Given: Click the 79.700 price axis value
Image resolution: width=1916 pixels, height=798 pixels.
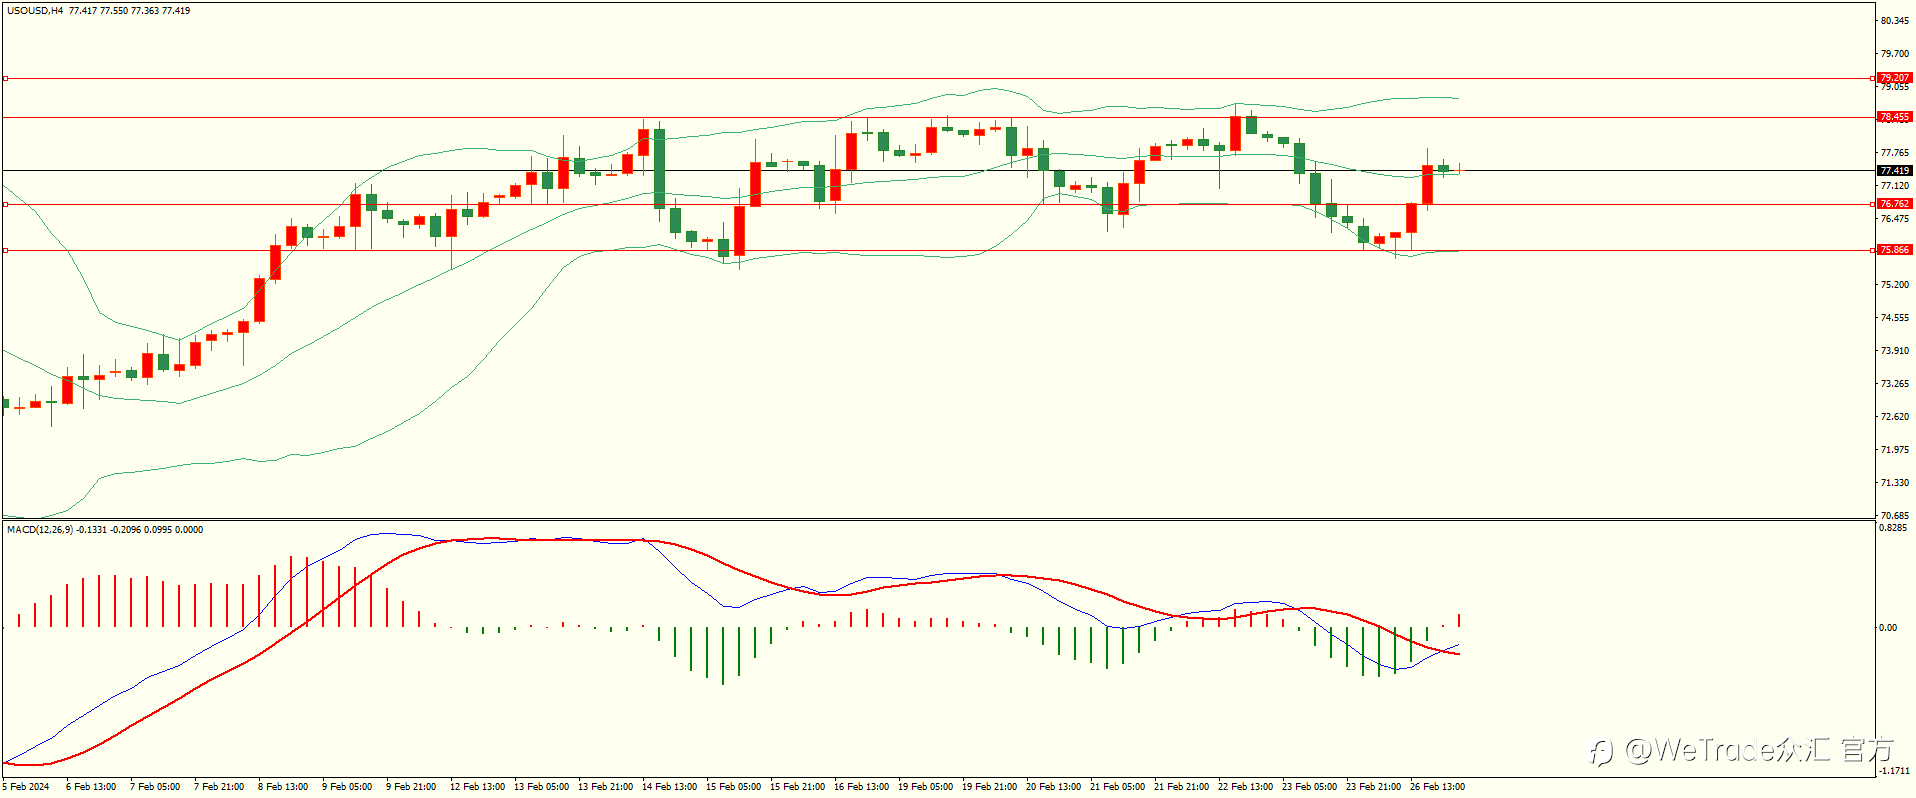Looking at the screenshot, I should tap(1894, 54).
